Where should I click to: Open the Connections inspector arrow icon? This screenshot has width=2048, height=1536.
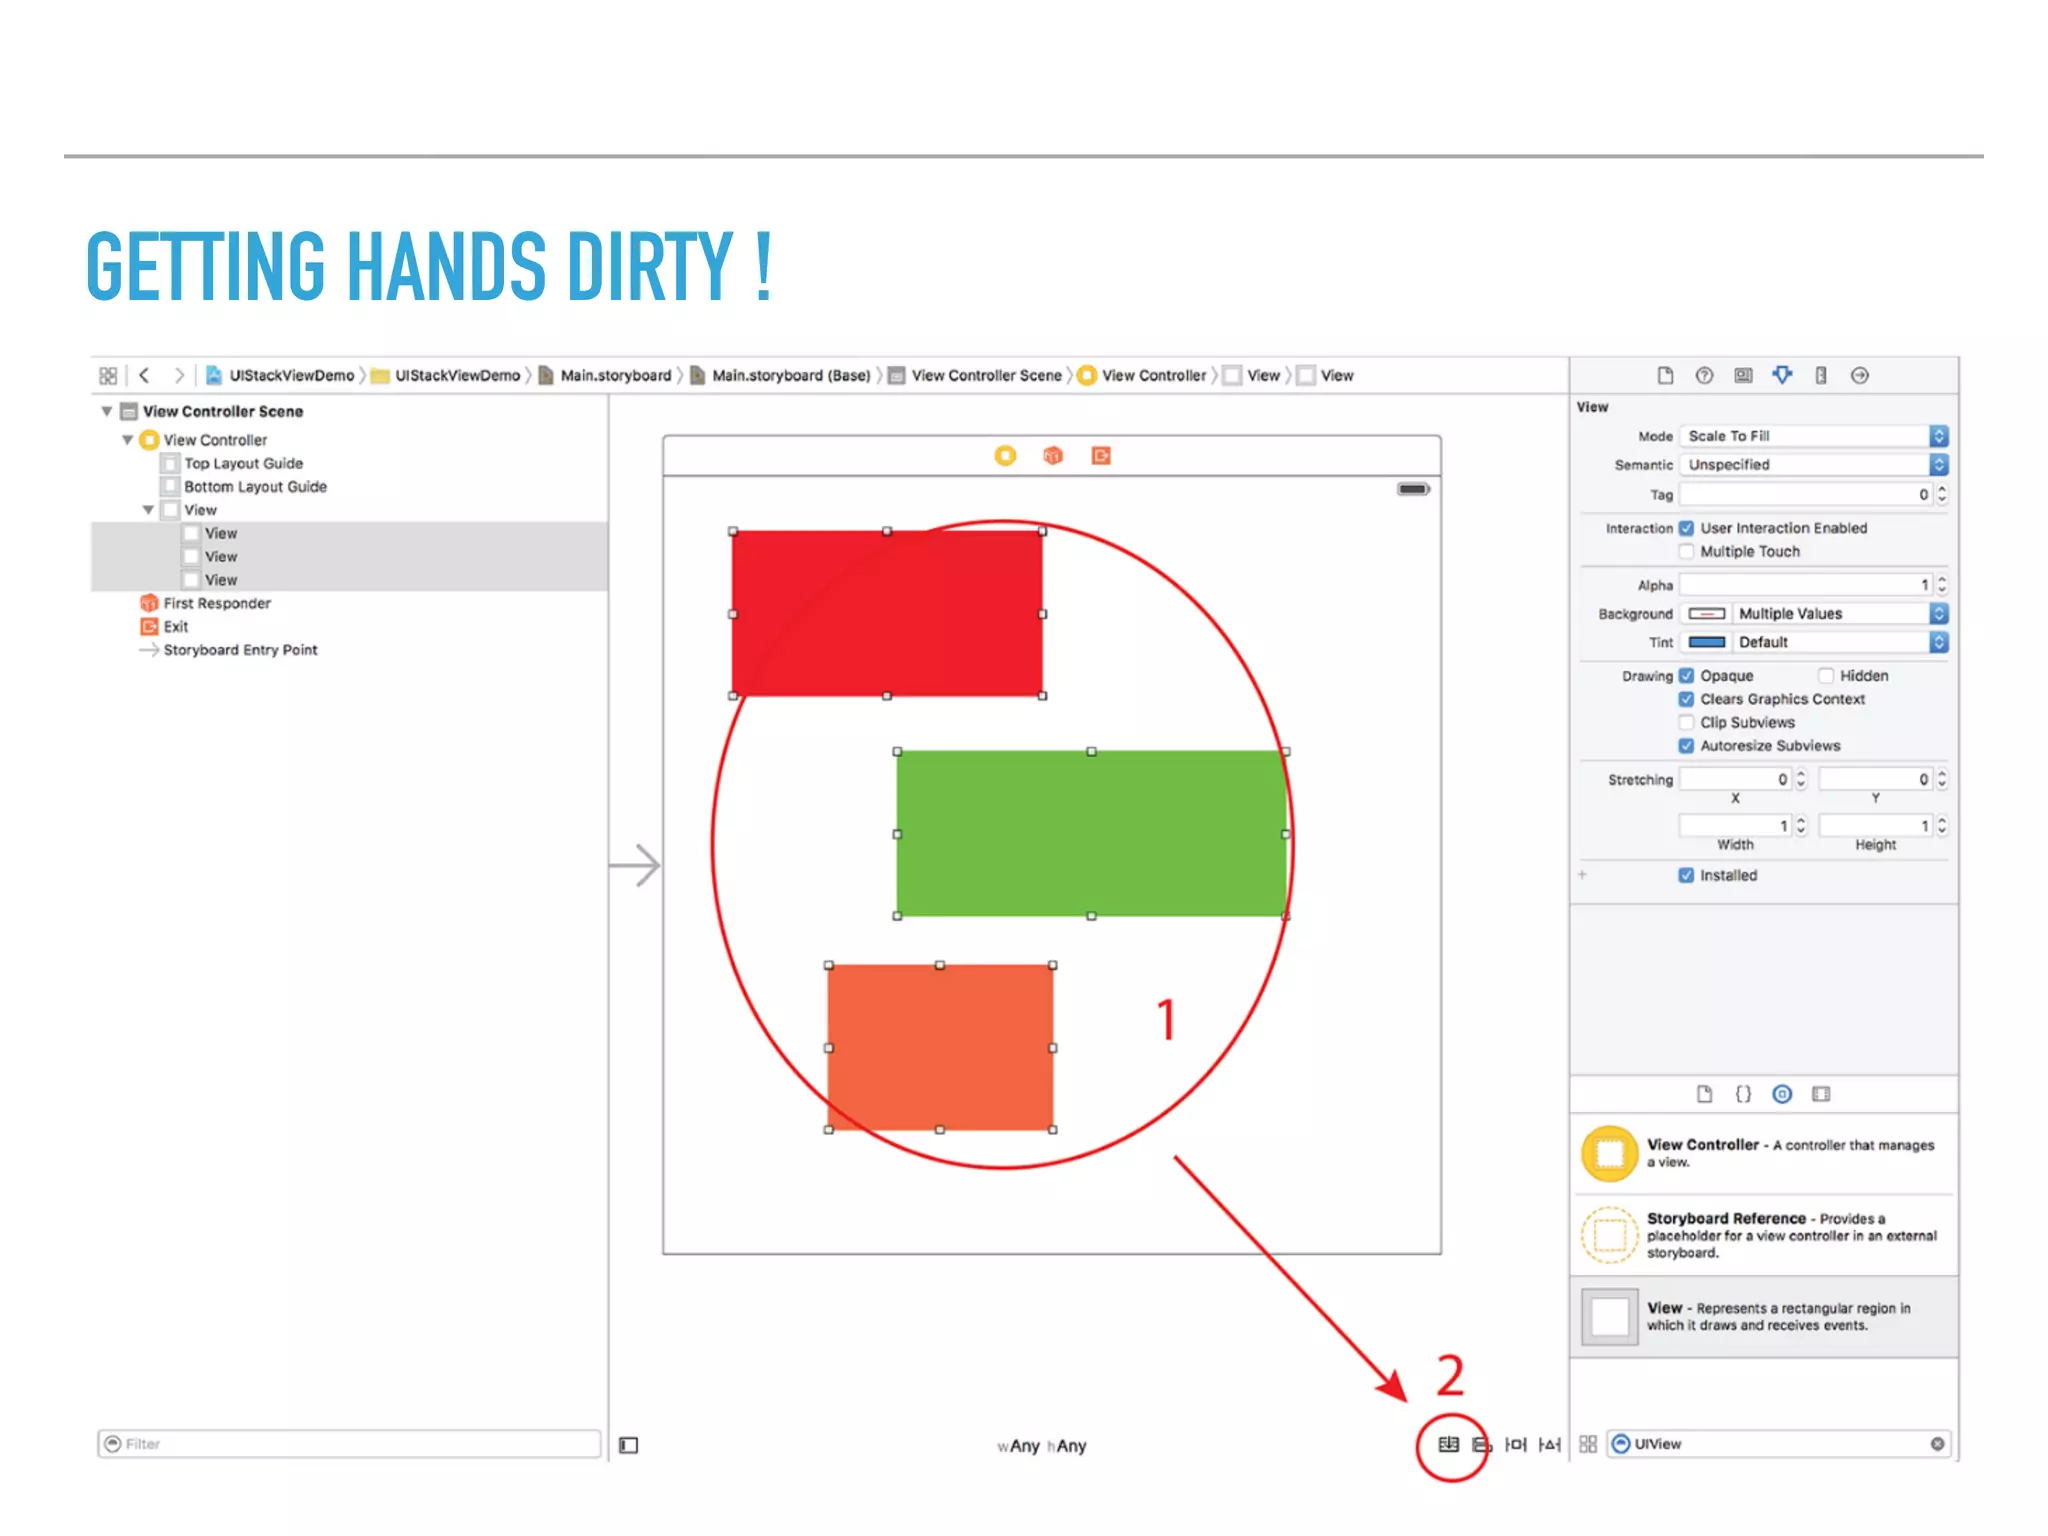coord(1860,375)
